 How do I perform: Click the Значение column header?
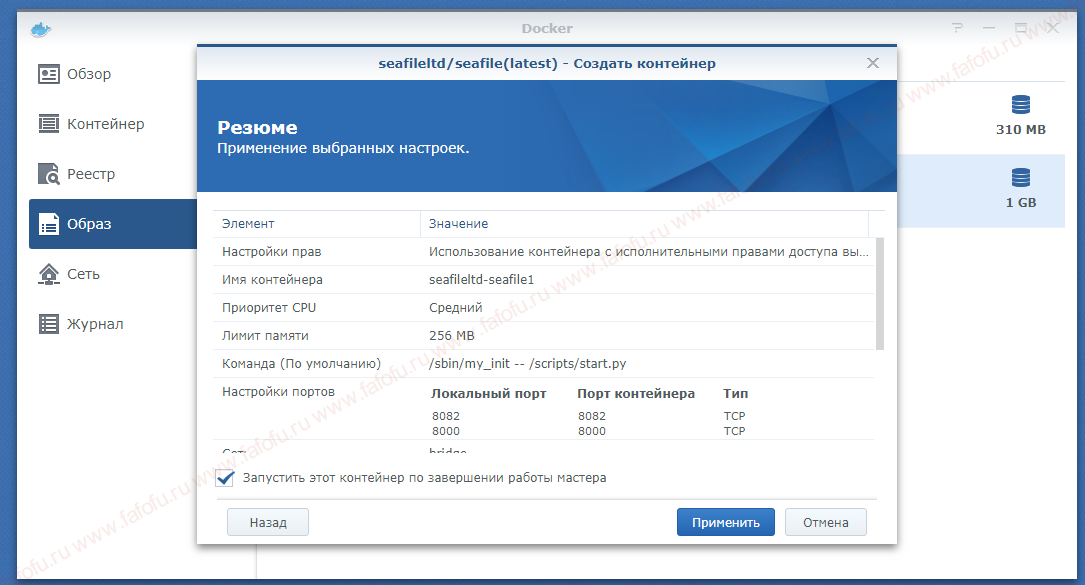pyautogui.click(x=644, y=224)
